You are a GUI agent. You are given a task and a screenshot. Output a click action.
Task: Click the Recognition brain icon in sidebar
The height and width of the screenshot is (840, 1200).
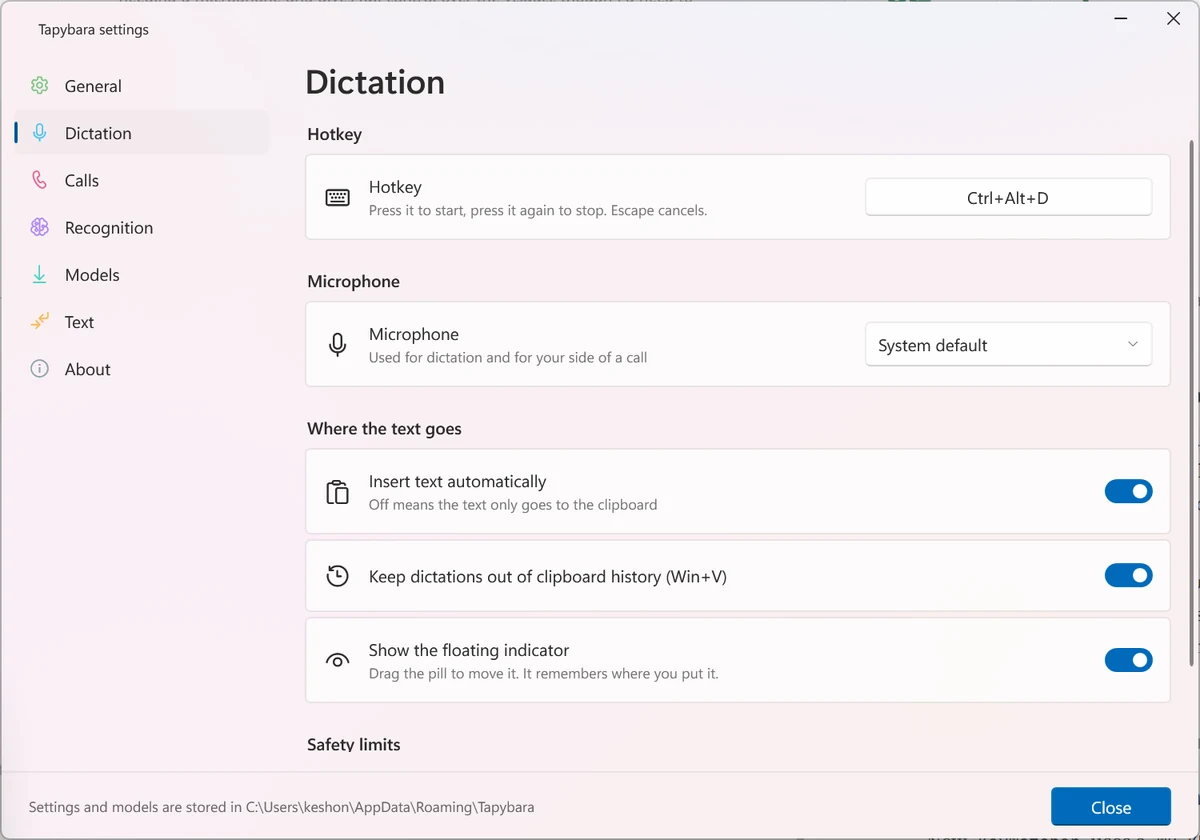coord(39,227)
